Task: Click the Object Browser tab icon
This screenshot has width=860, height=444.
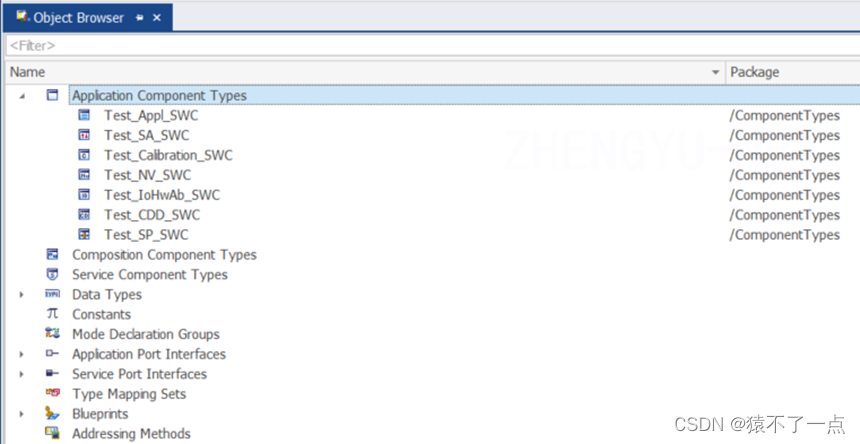Action: click(22, 17)
